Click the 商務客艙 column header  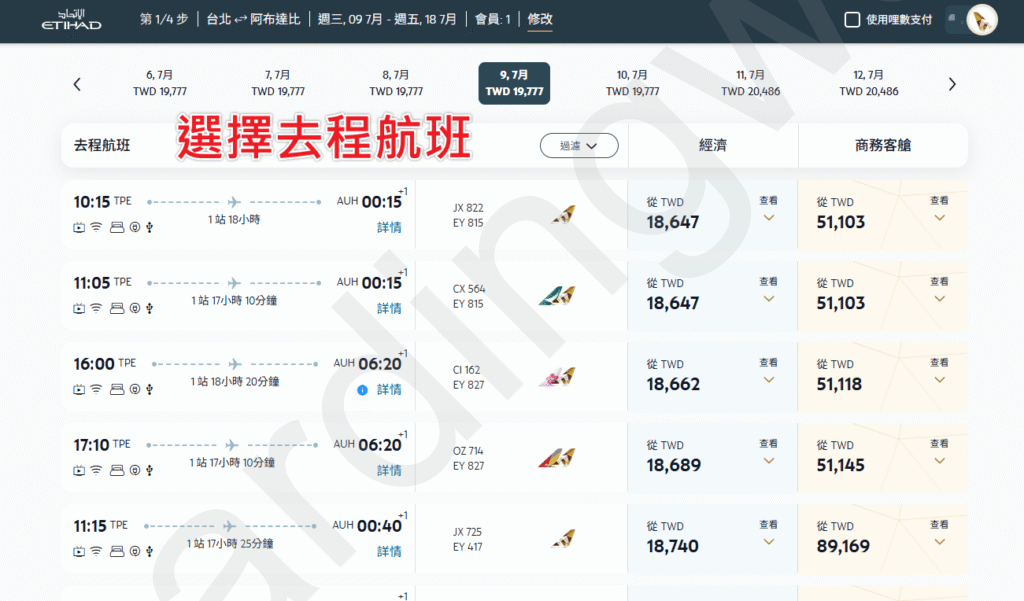883,145
